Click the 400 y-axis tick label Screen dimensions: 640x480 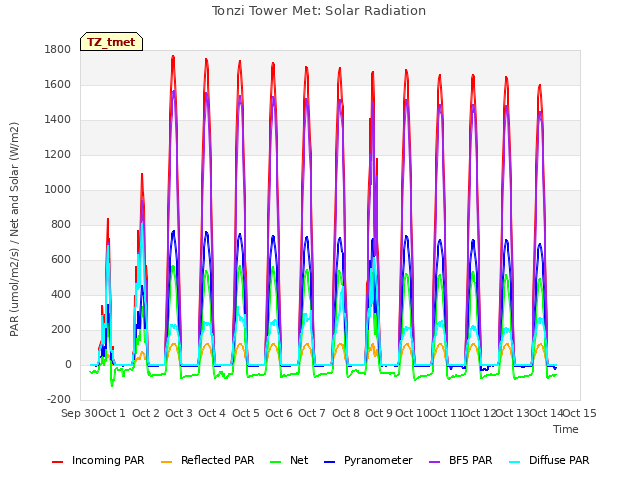click(61, 295)
